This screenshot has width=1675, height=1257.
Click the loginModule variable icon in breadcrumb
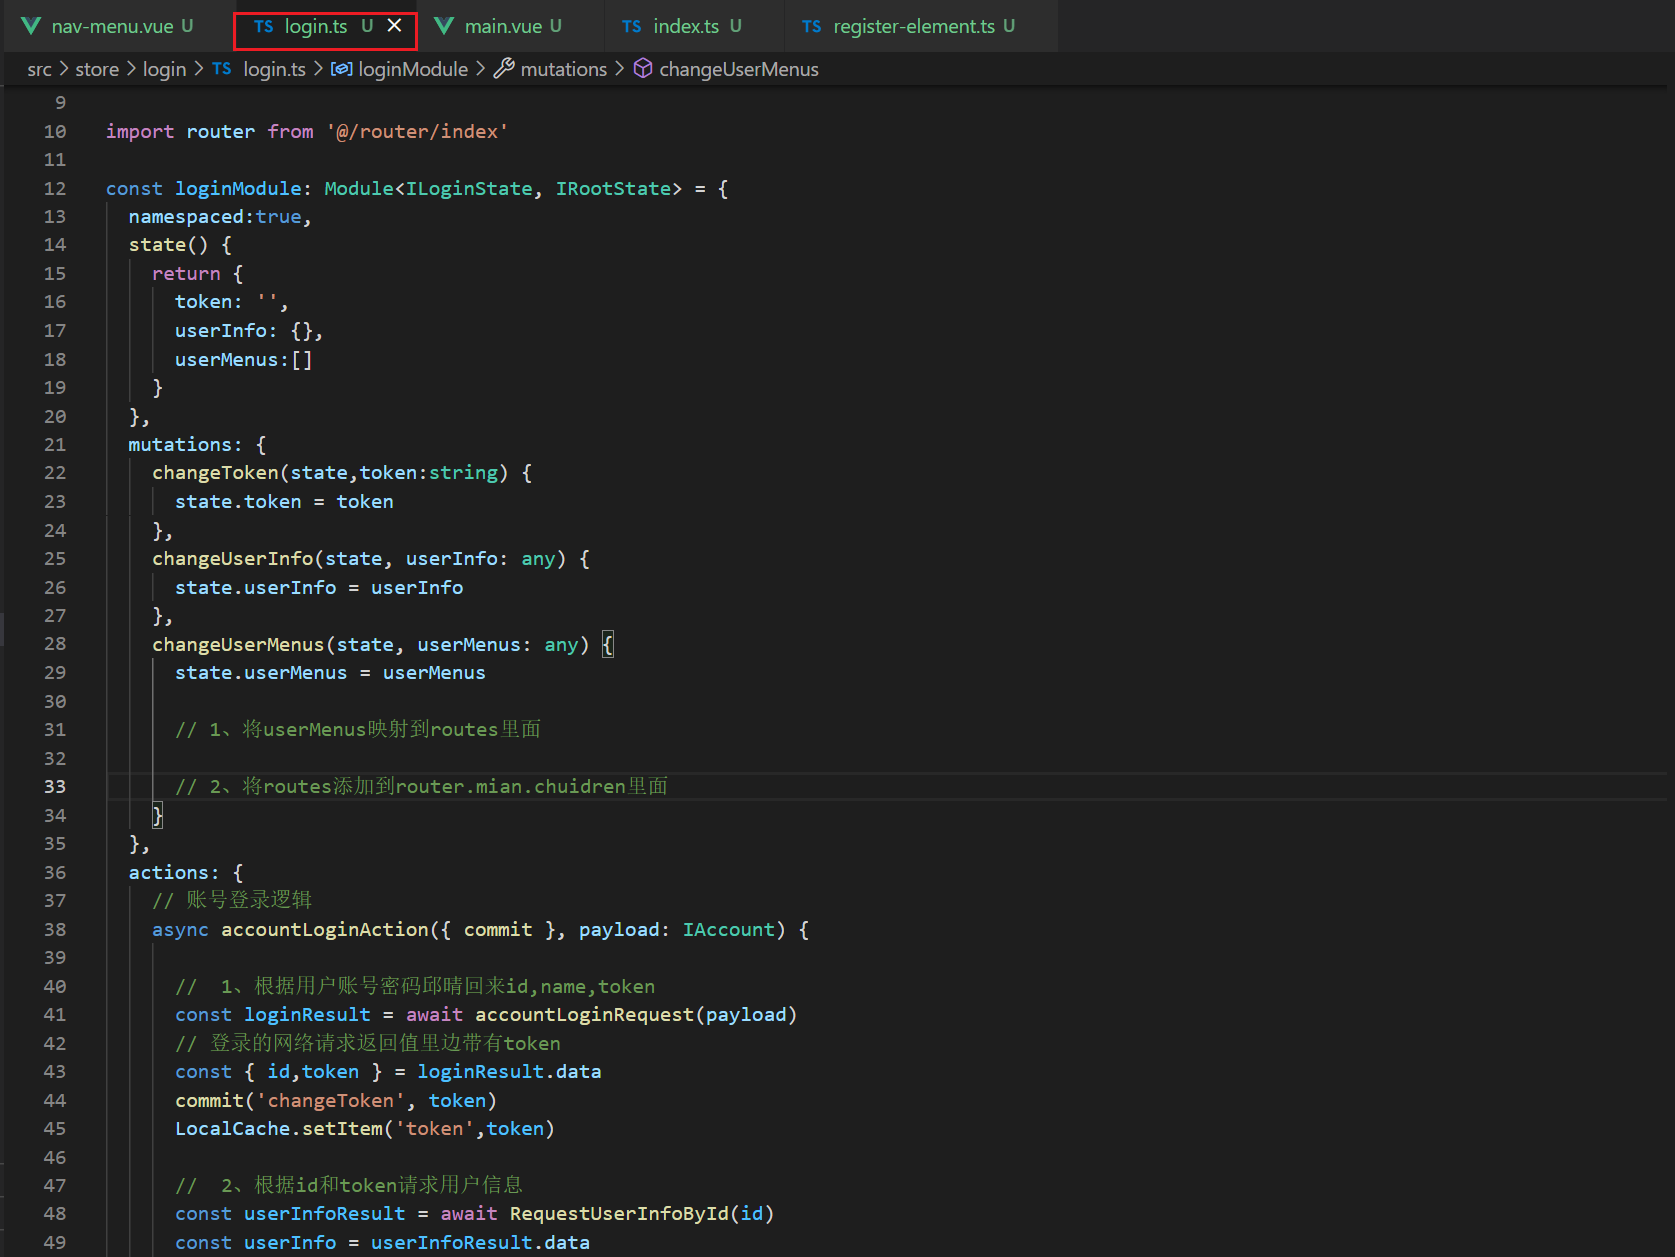[341, 69]
